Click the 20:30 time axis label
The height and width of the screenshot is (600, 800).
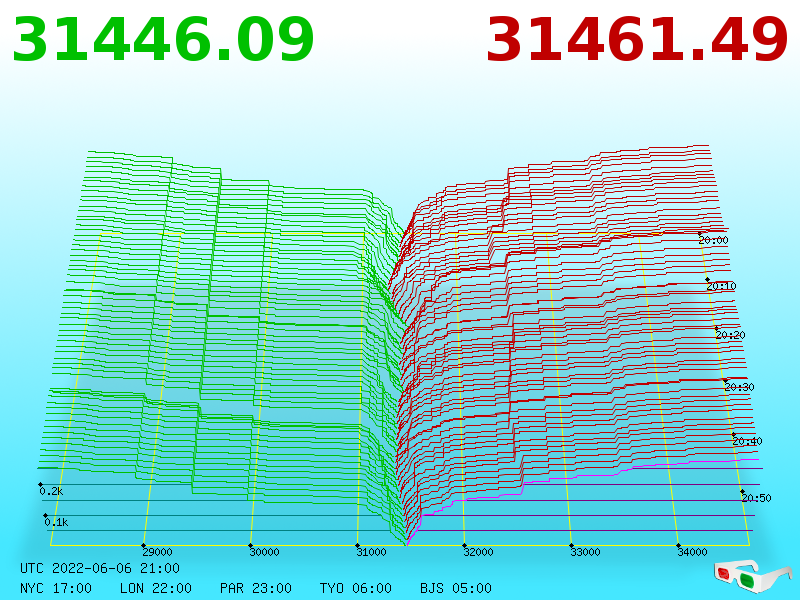(x=739, y=387)
